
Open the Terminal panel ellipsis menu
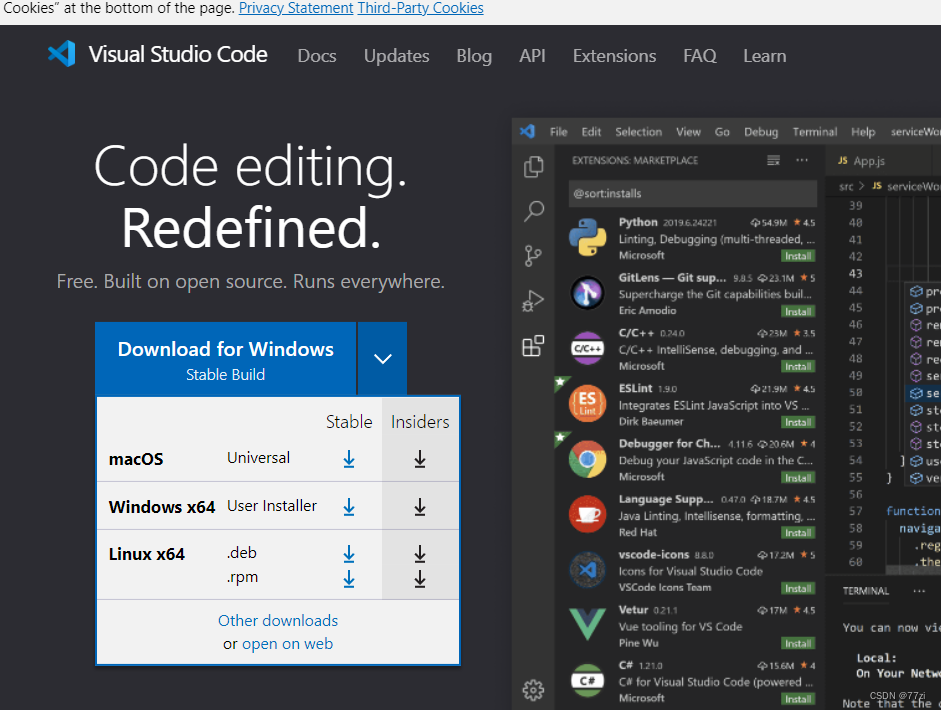919,591
